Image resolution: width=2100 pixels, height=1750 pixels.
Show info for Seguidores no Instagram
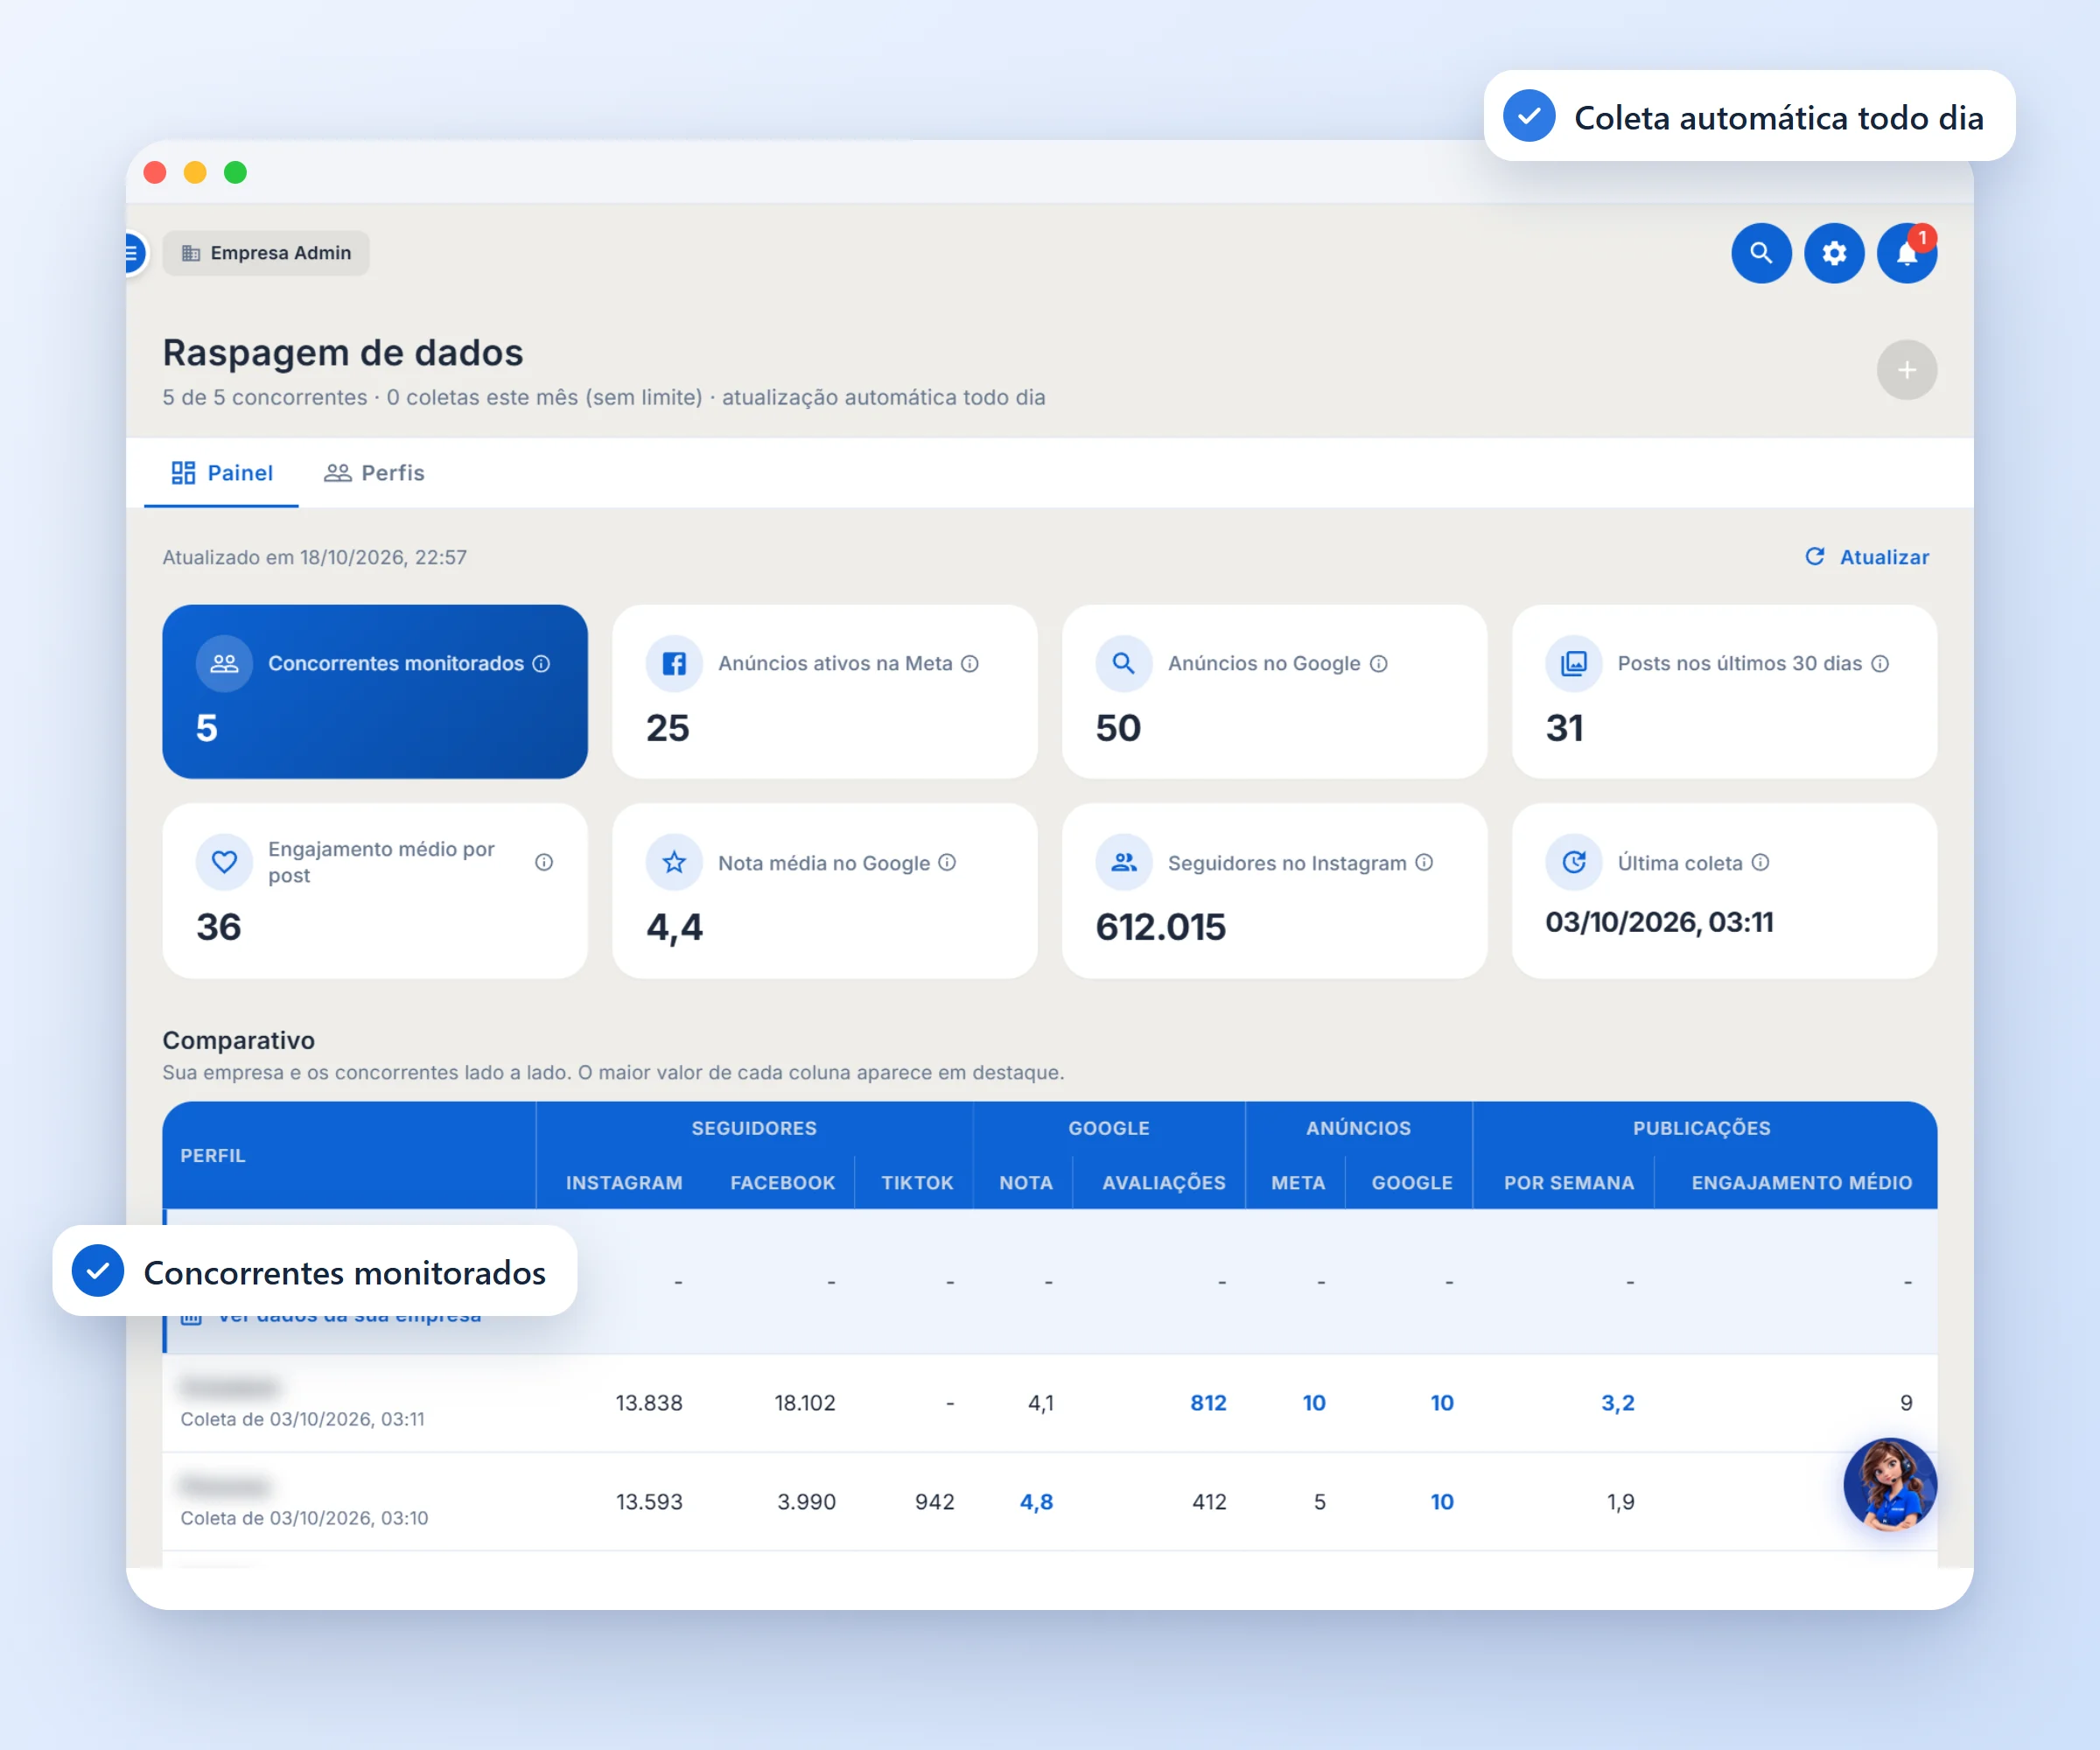coord(1424,862)
